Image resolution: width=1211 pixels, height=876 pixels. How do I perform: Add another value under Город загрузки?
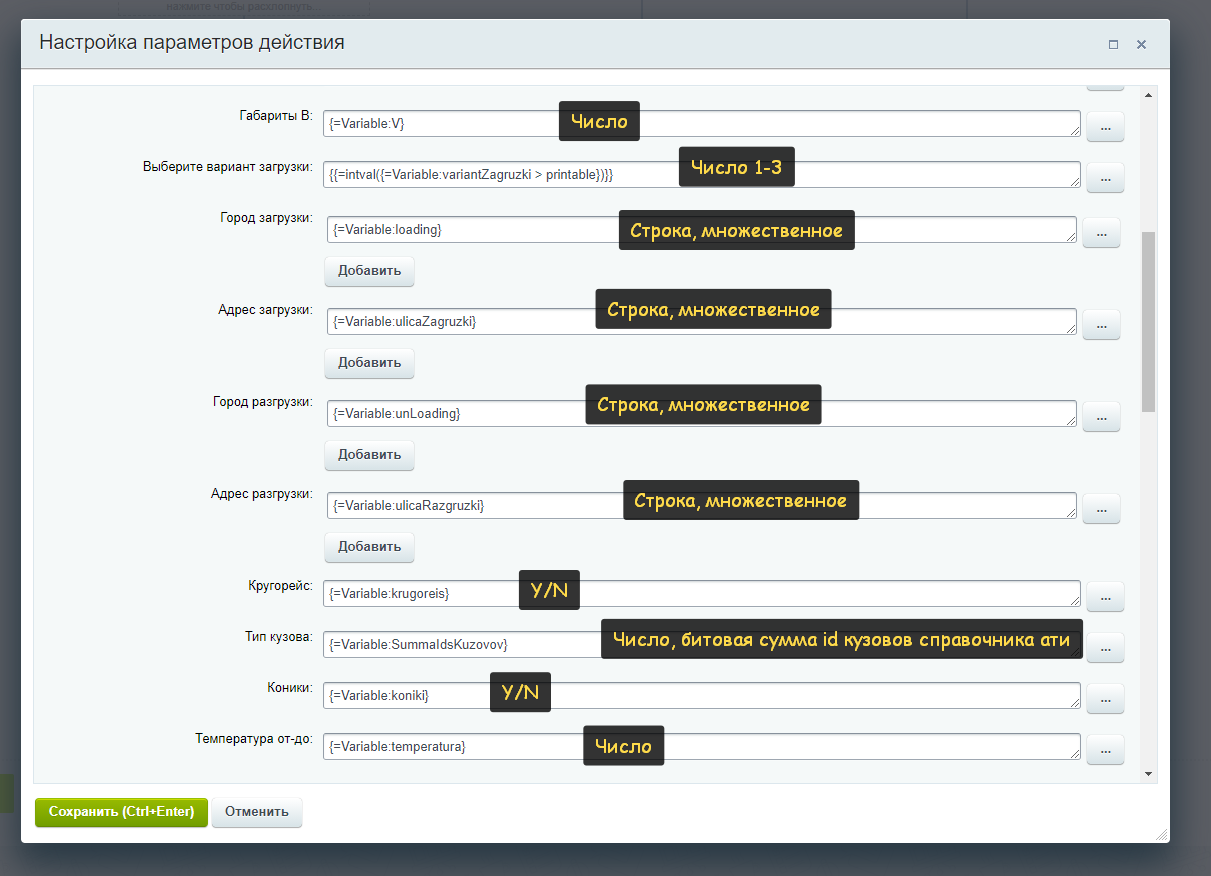coord(369,271)
